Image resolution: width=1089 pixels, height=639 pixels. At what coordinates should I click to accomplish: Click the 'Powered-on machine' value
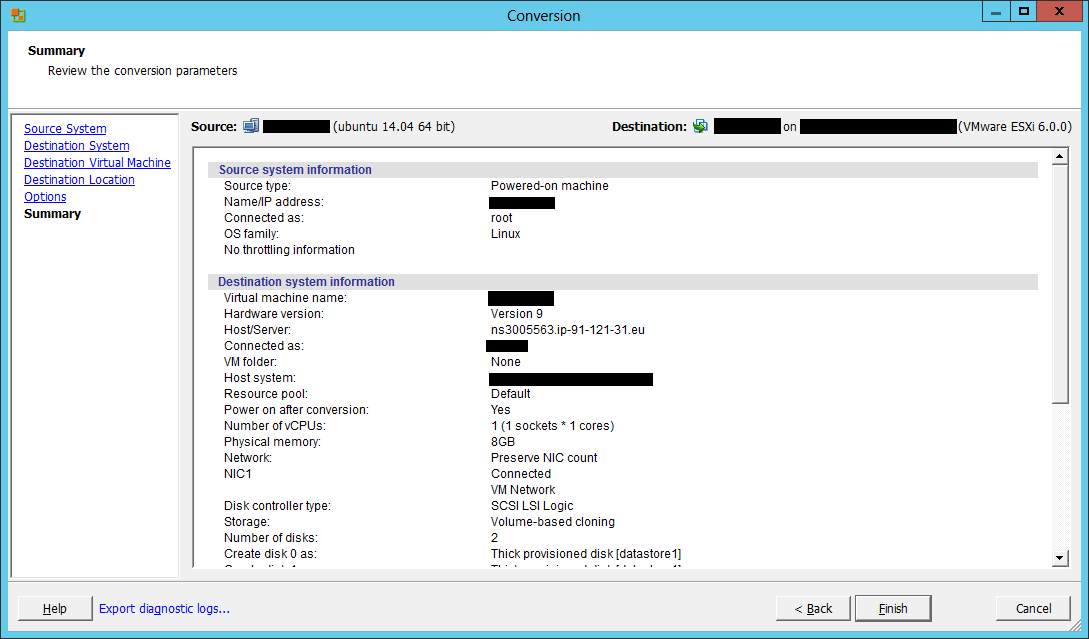[549, 185]
